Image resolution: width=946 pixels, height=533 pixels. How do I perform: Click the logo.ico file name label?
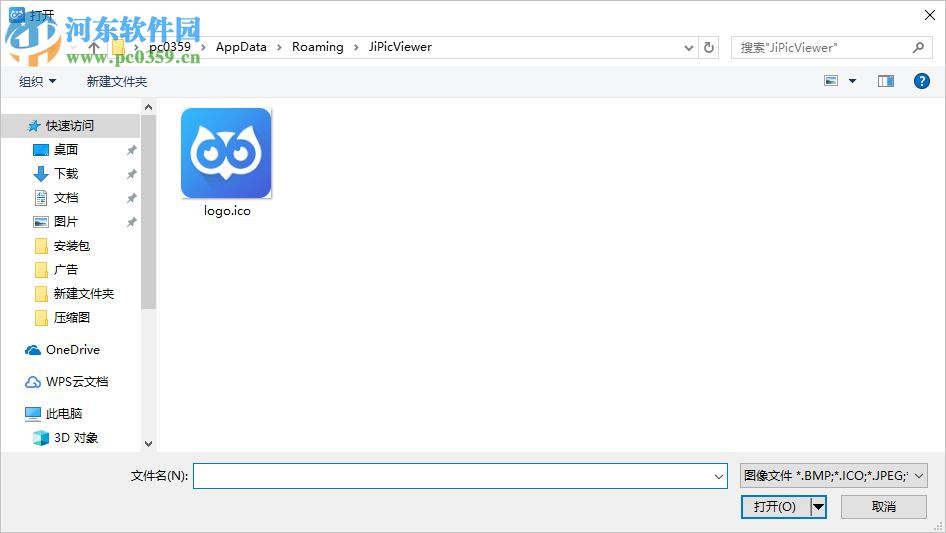(227, 211)
